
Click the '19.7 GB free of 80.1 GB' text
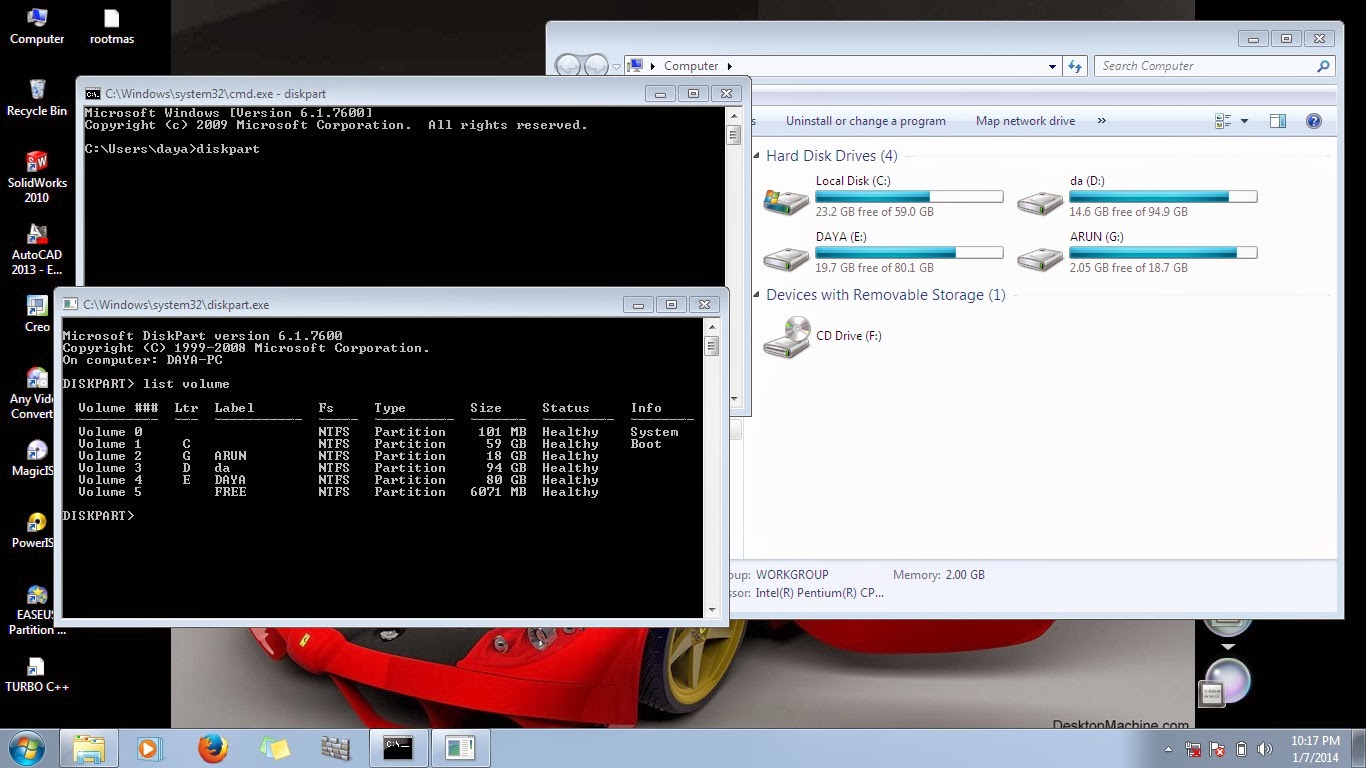click(875, 268)
